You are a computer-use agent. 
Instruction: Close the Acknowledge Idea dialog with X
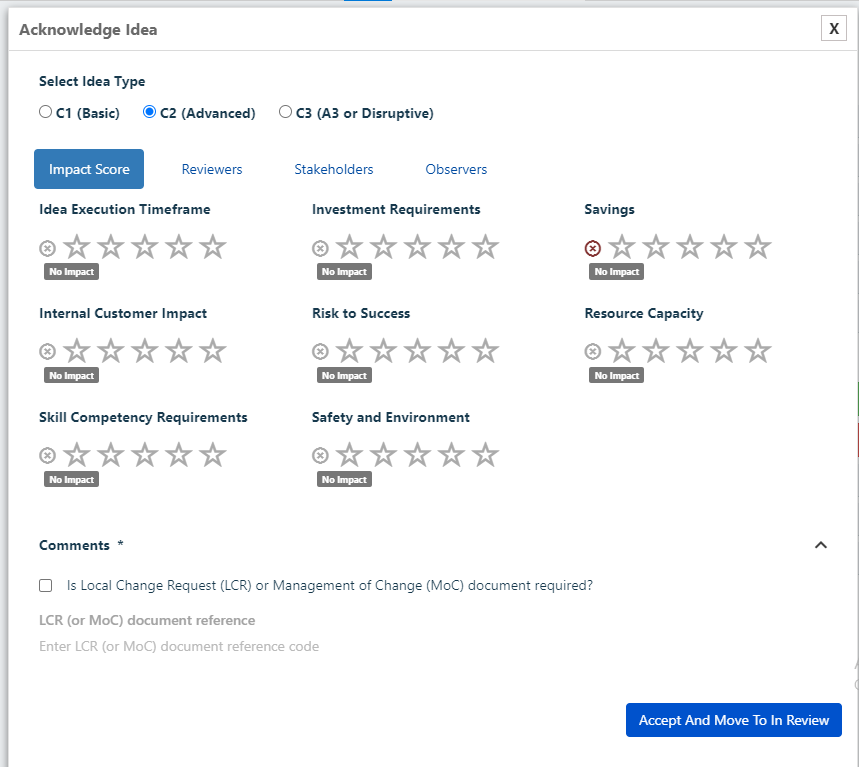834,28
